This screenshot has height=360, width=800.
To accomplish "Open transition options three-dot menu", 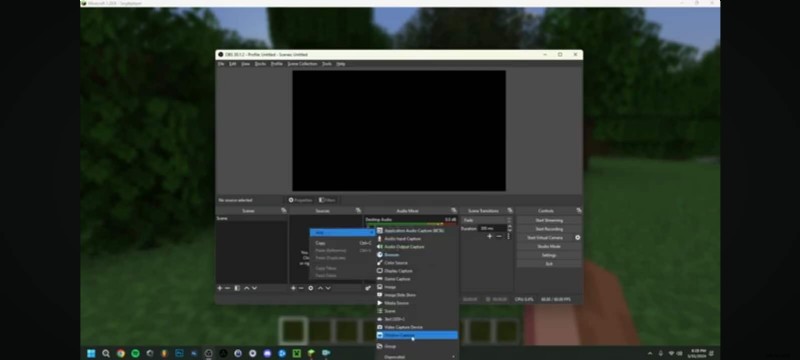I will point(508,237).
